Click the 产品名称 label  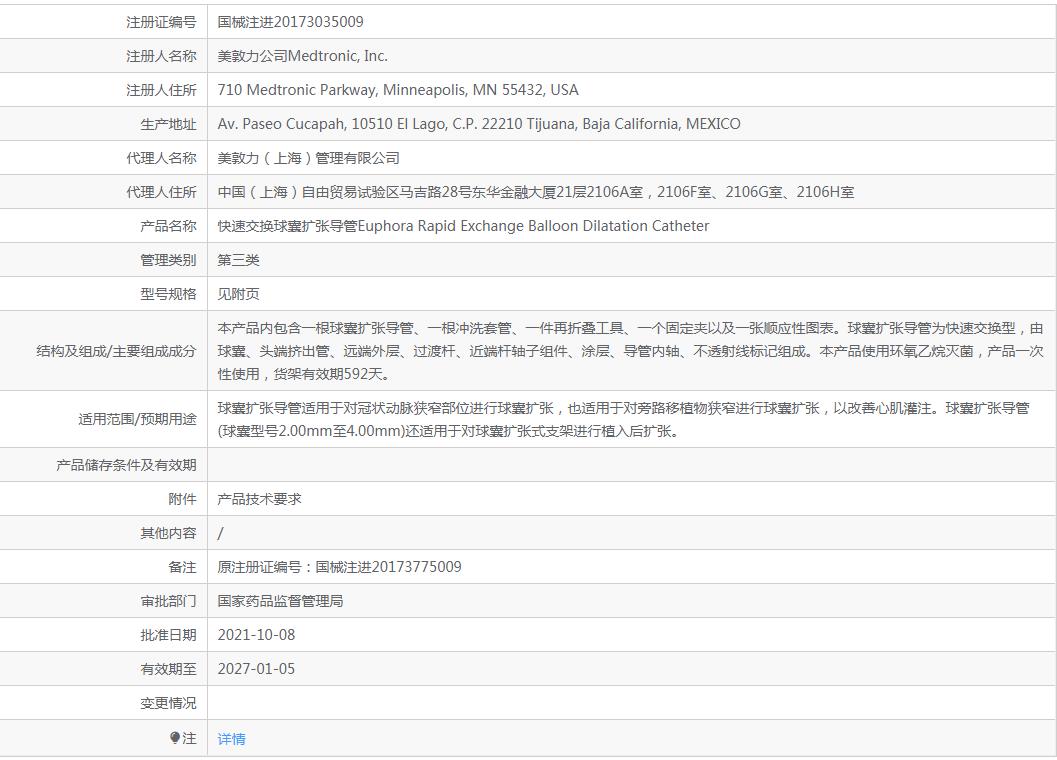(169, 226)
